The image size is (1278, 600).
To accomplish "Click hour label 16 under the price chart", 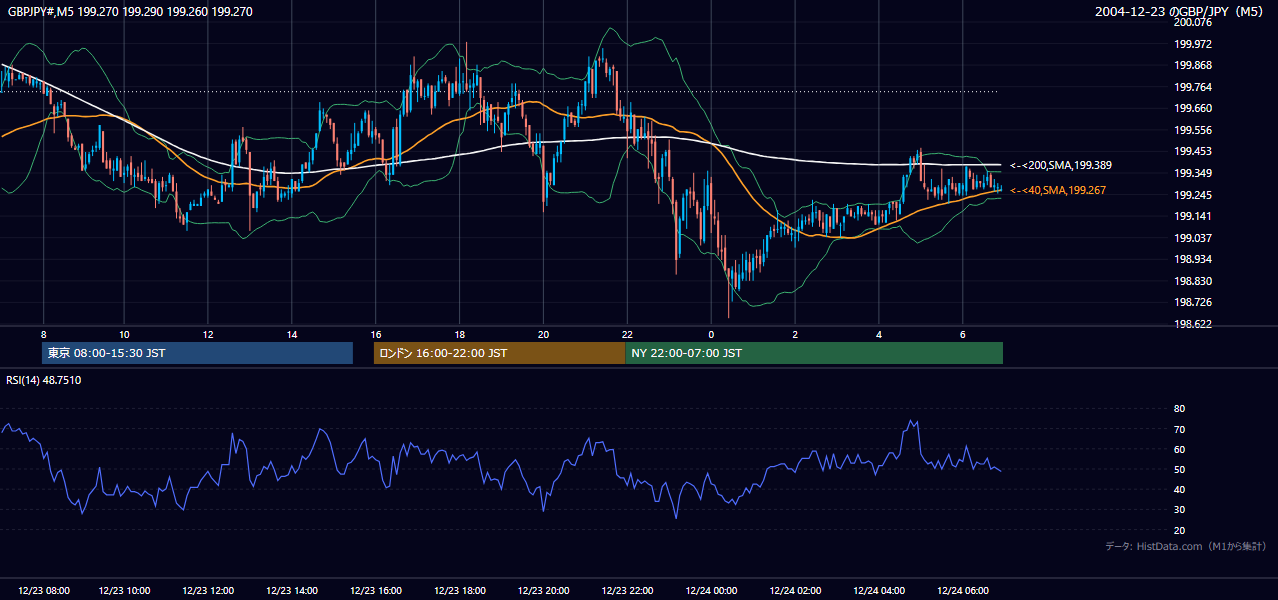I will 376,334.
